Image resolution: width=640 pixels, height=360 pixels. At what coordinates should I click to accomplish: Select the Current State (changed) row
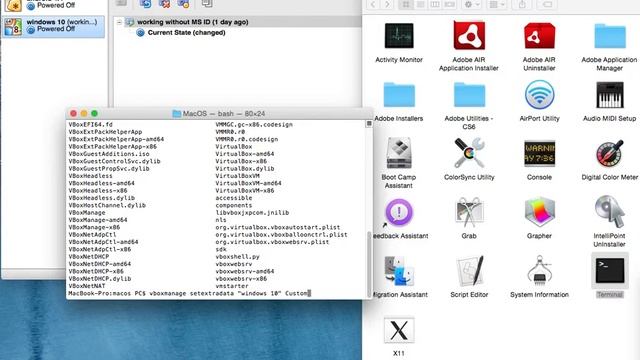(x=186, y=33)
